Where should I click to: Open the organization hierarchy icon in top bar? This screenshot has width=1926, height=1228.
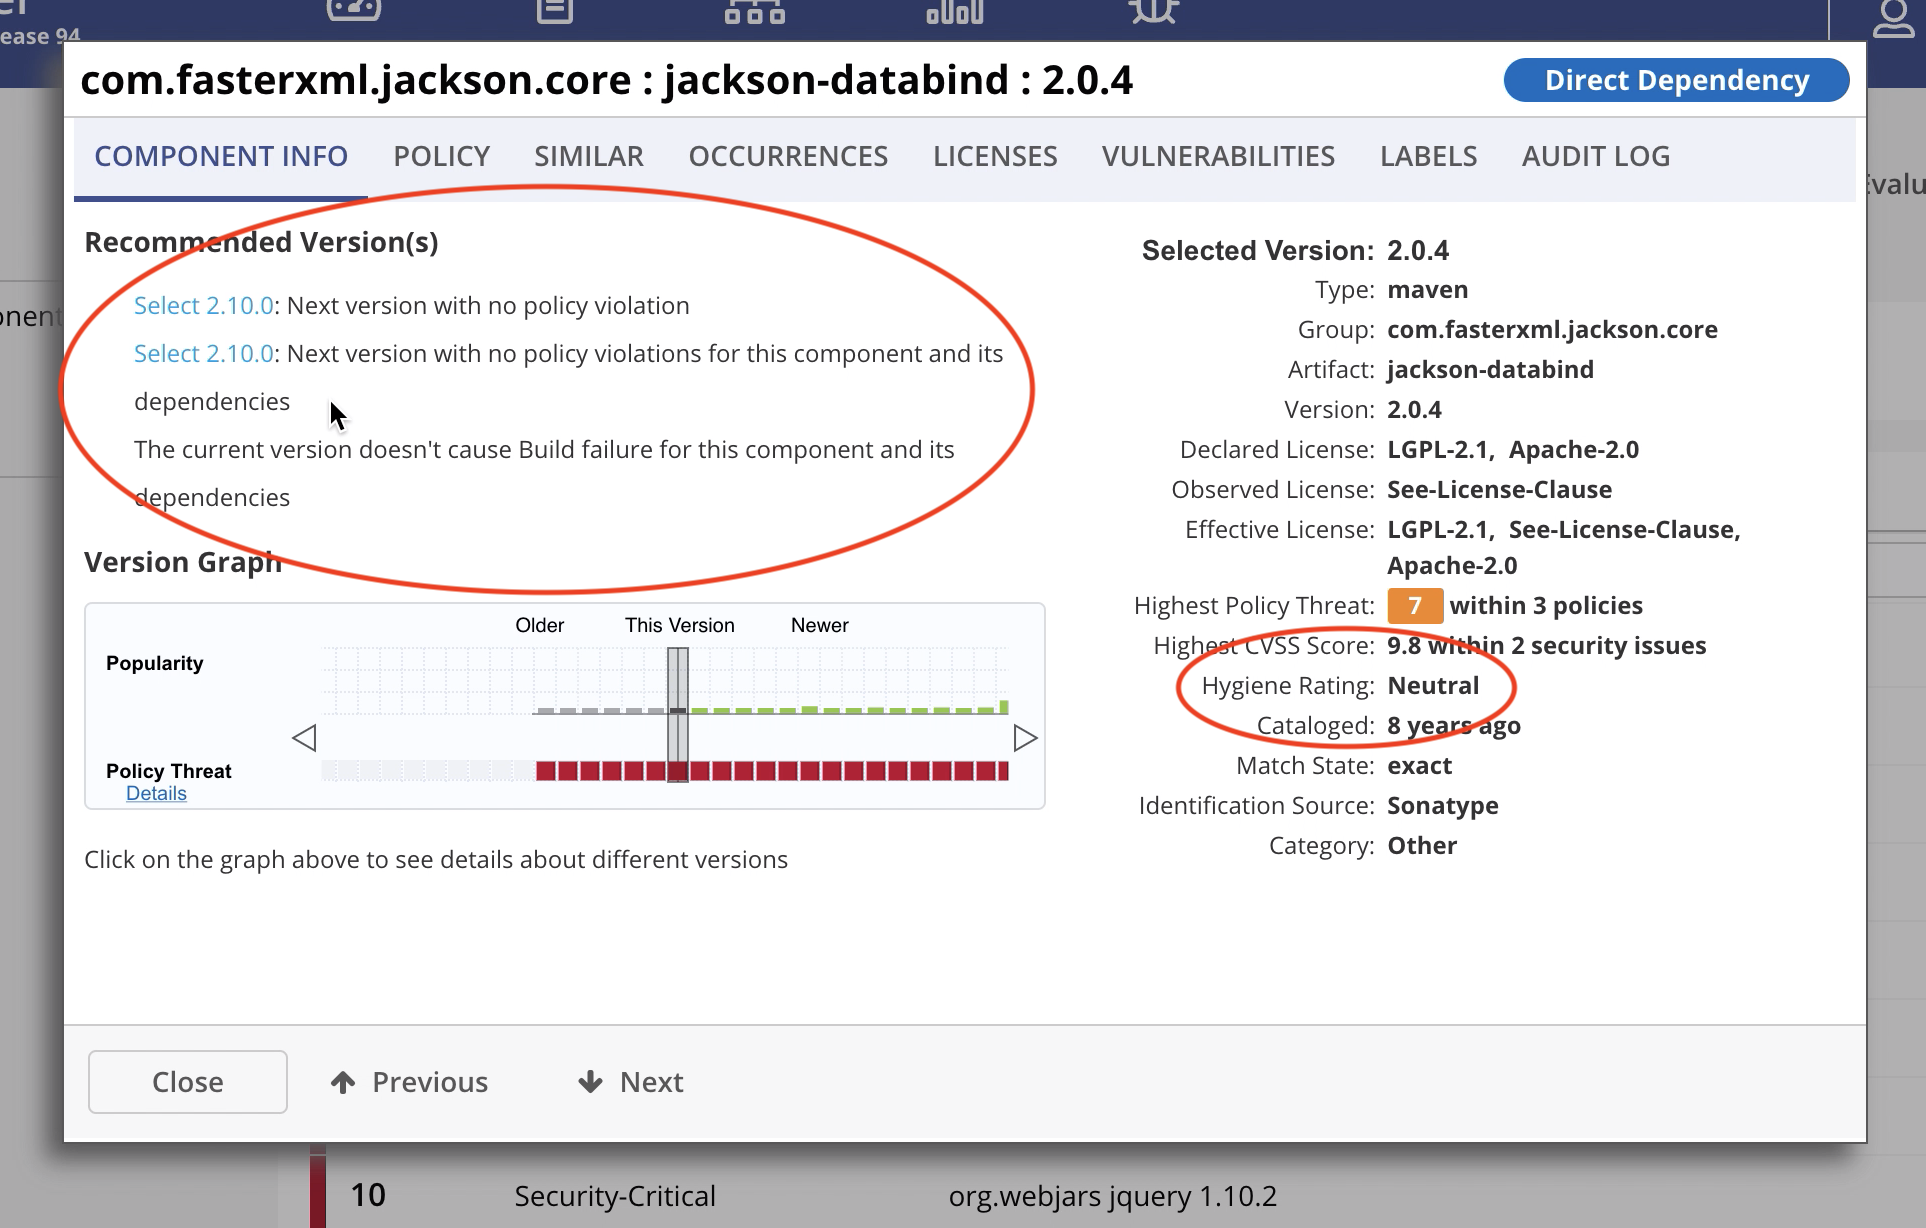tap(754, 11)
